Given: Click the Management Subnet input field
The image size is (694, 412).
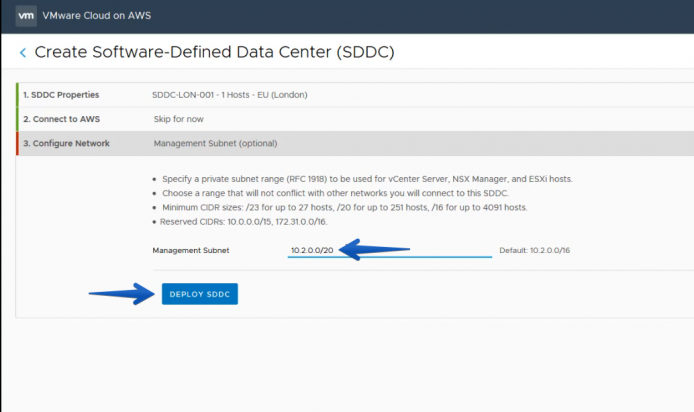Looking at the screenshot, I should click(389, 250).
